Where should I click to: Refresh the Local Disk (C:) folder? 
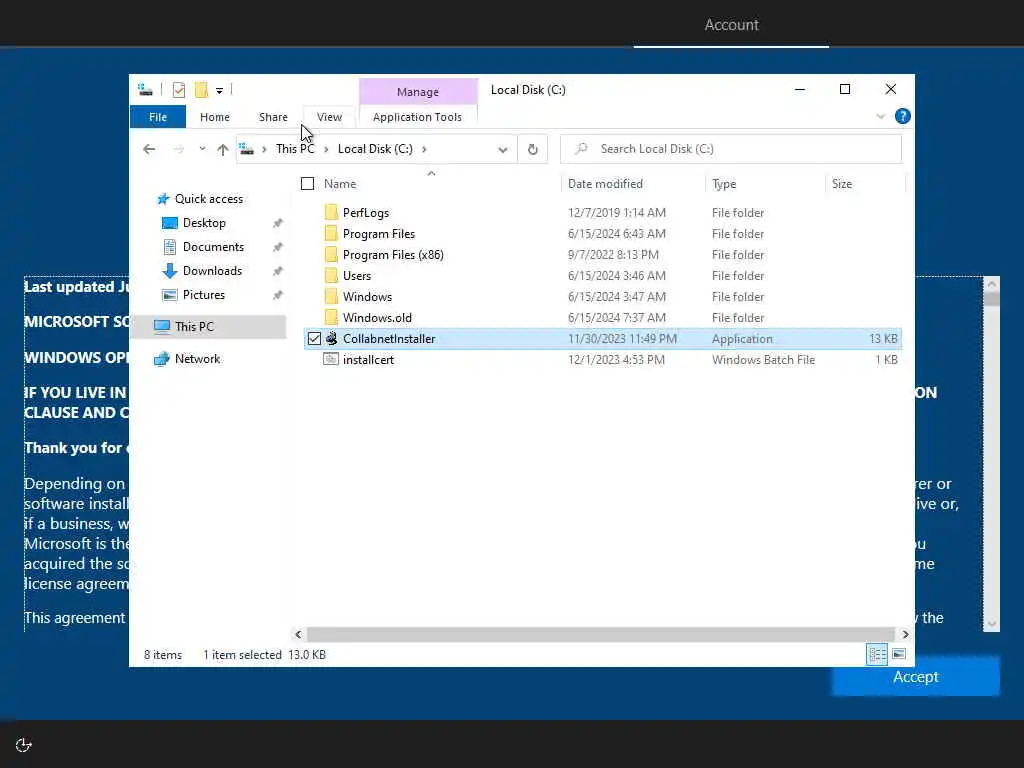tap(533, 150)
